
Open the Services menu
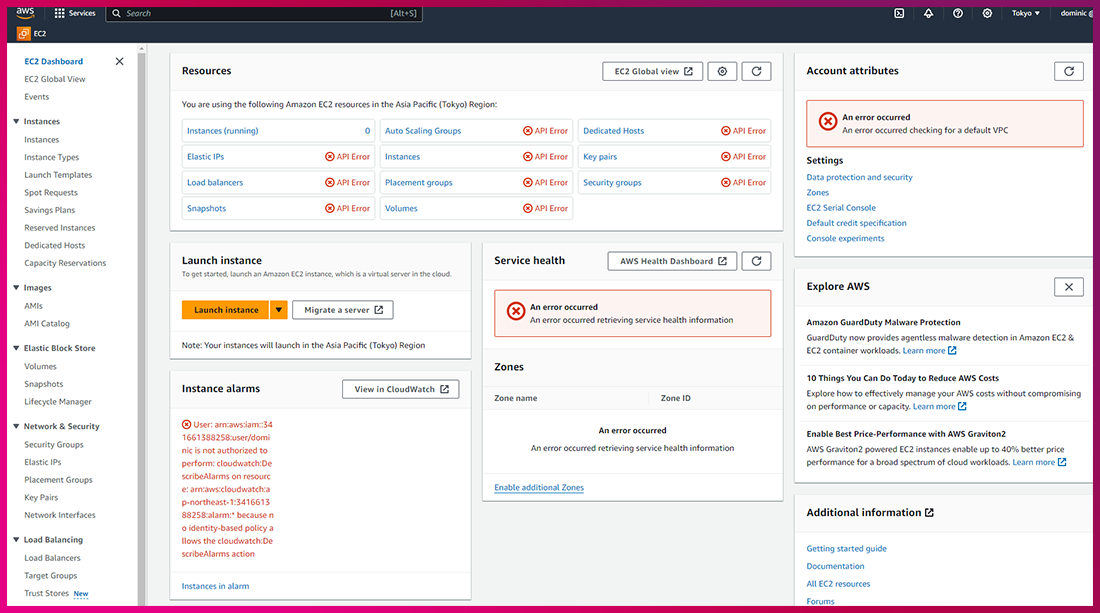75,13
